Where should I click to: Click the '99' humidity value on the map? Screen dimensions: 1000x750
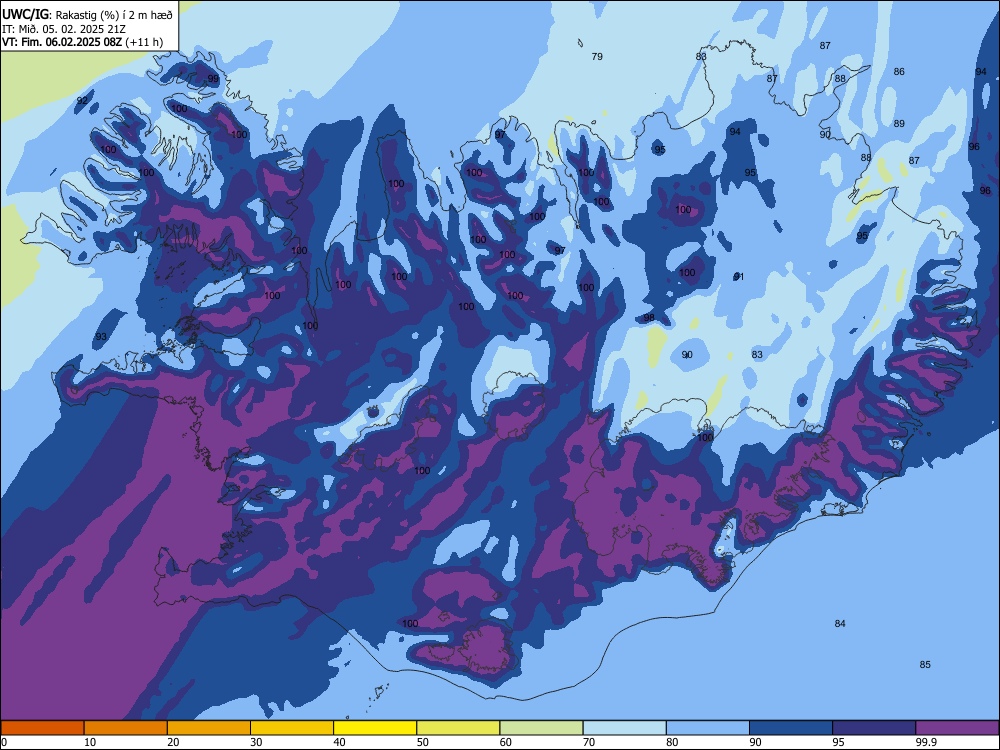213,79
